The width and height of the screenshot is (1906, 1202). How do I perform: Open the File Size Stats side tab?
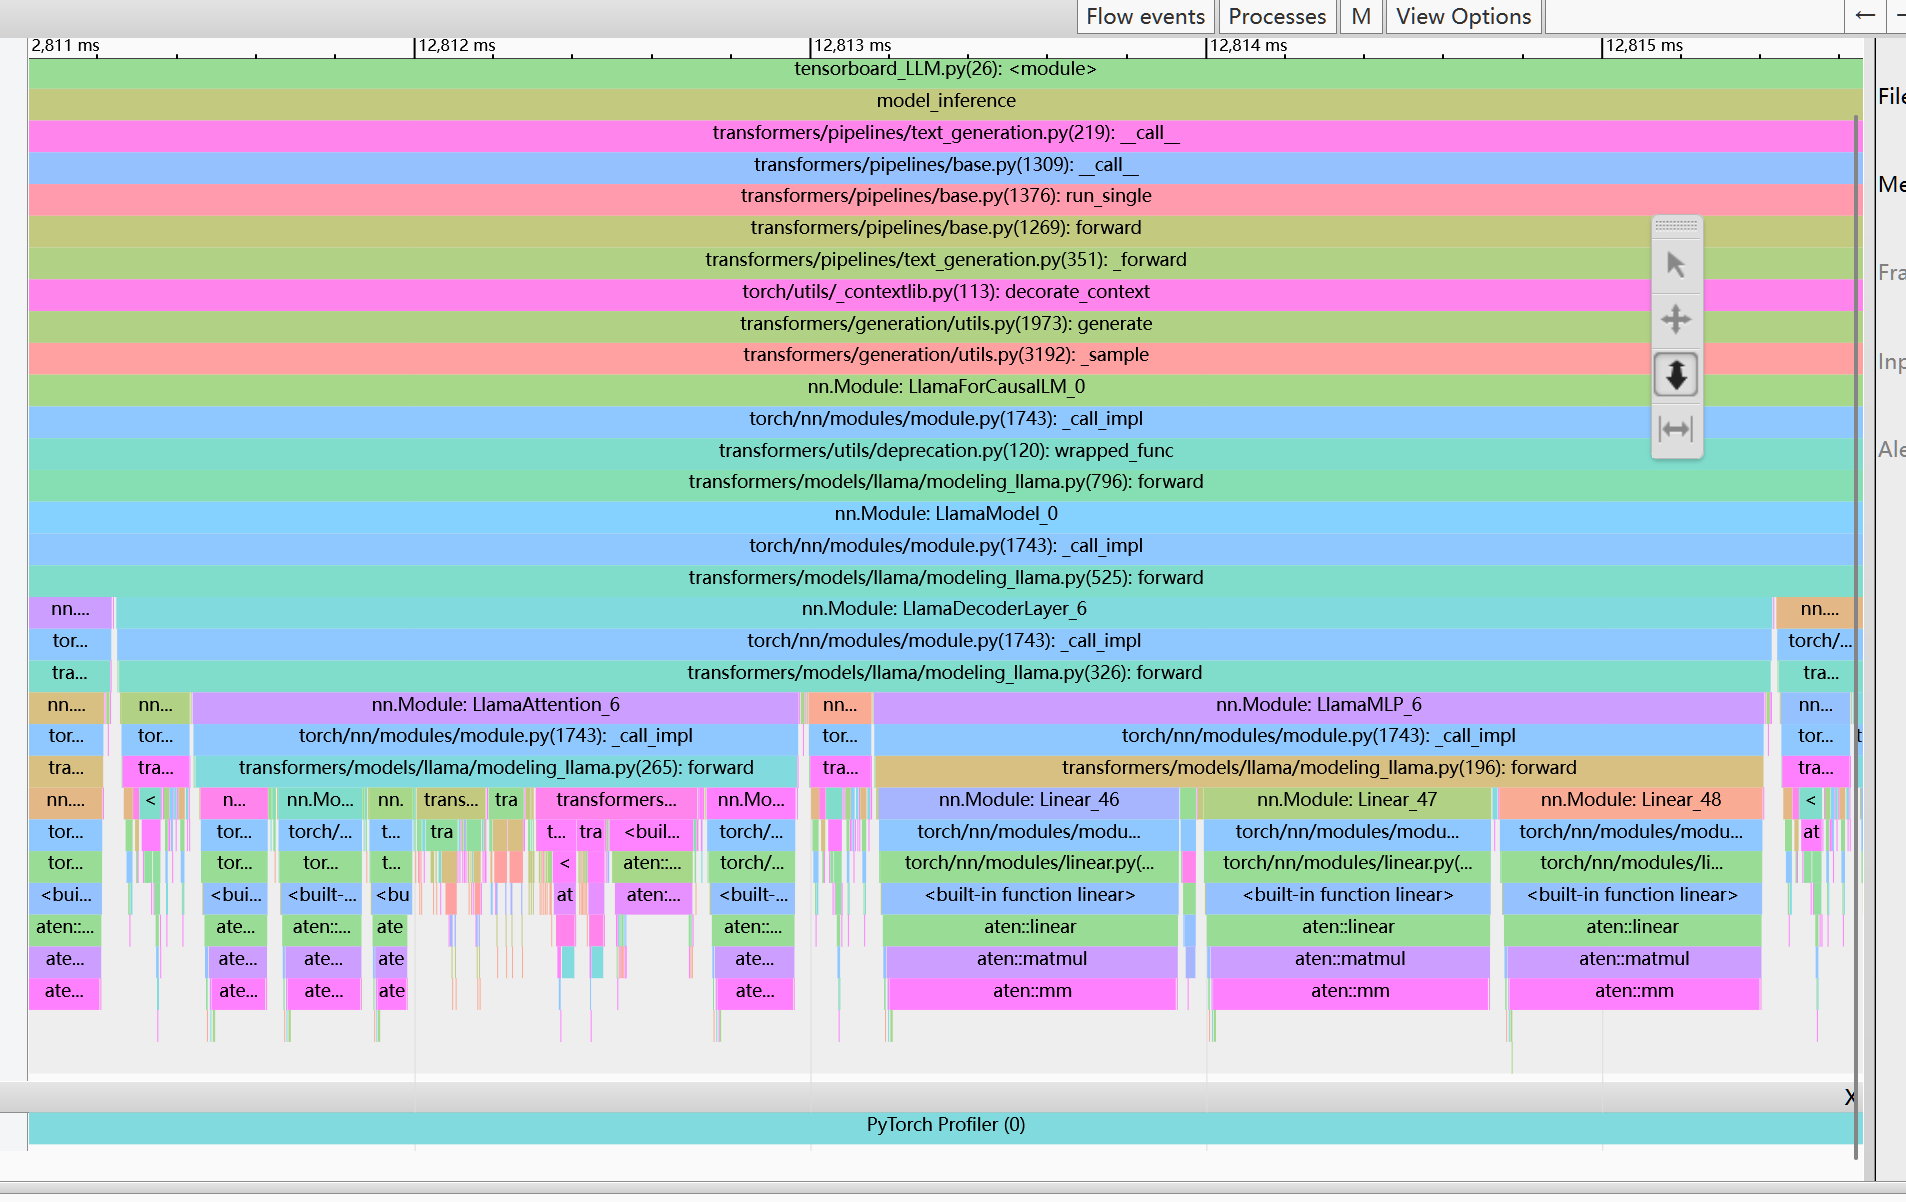pos(1891,96)
